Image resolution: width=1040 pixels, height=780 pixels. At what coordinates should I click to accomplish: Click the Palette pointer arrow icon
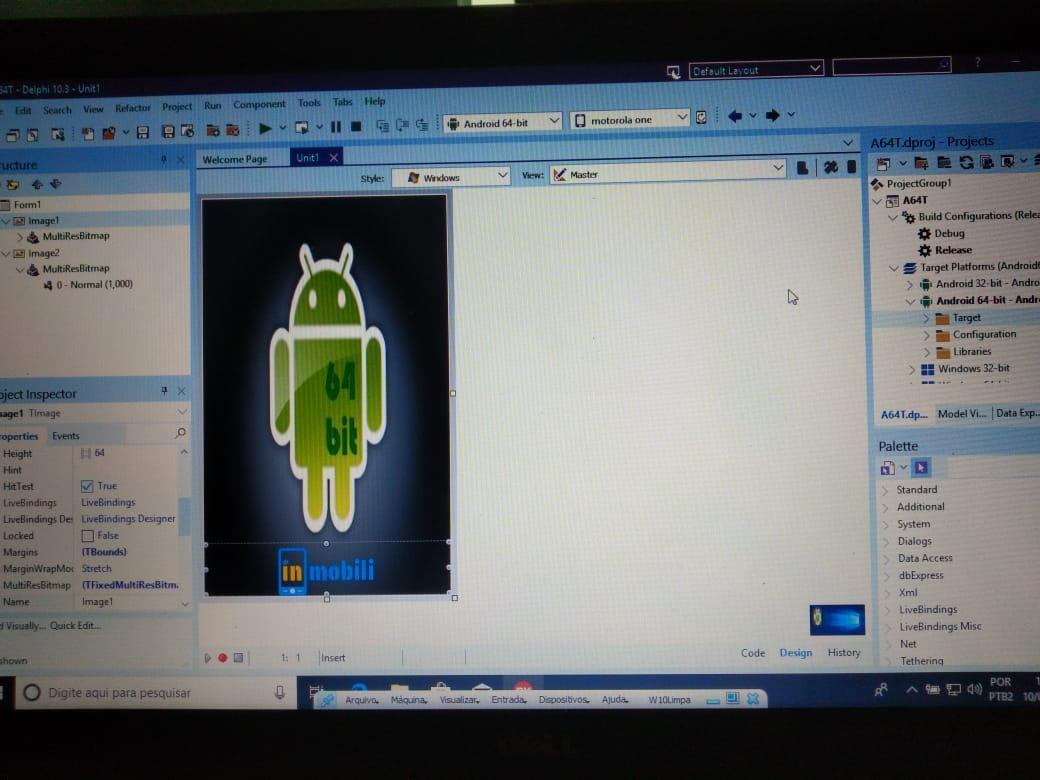(x=921, y=468)
